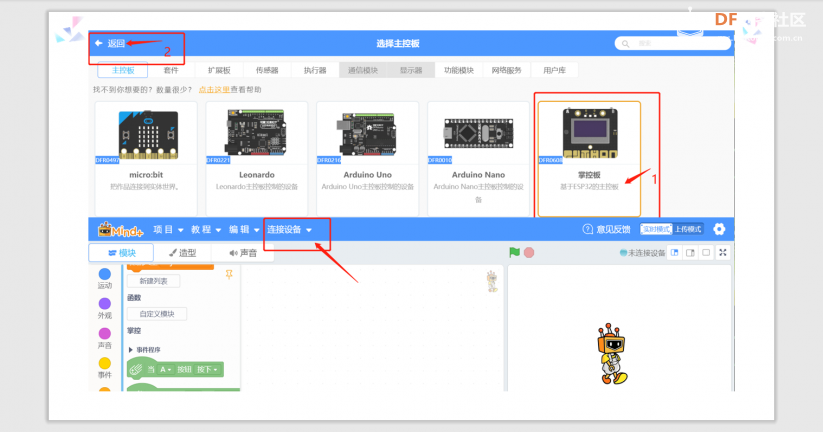Open the 用户库 tab
This screenshot has width=823, height=432.
click(x=554, y=70)
